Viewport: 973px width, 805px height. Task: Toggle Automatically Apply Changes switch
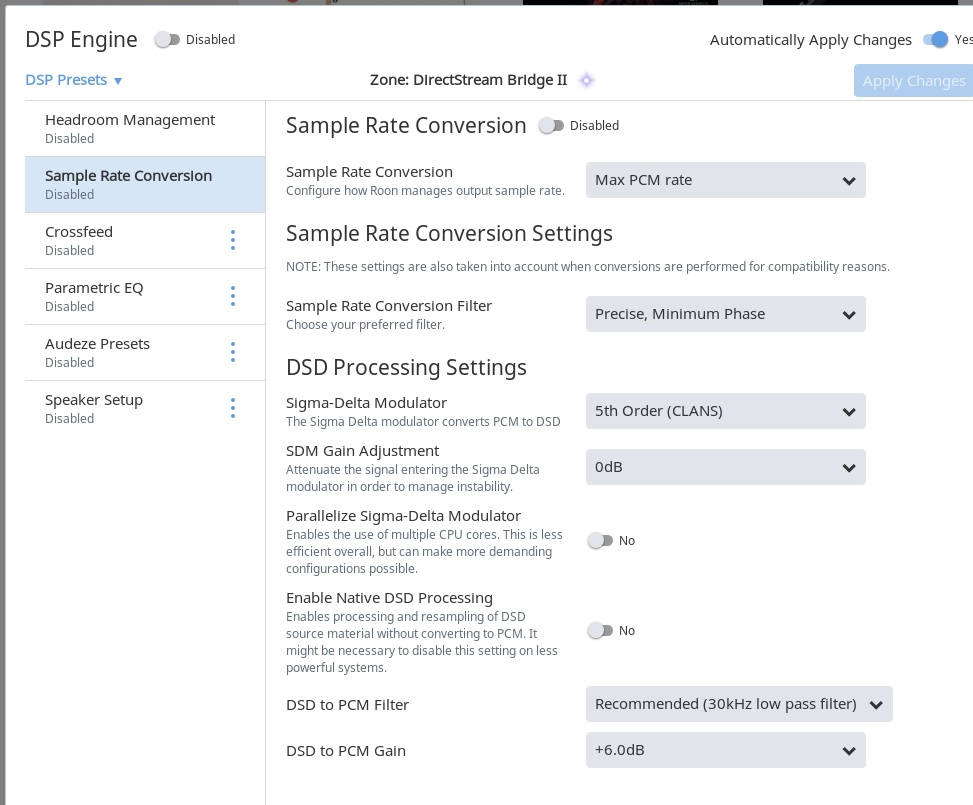tap(936, 40)
